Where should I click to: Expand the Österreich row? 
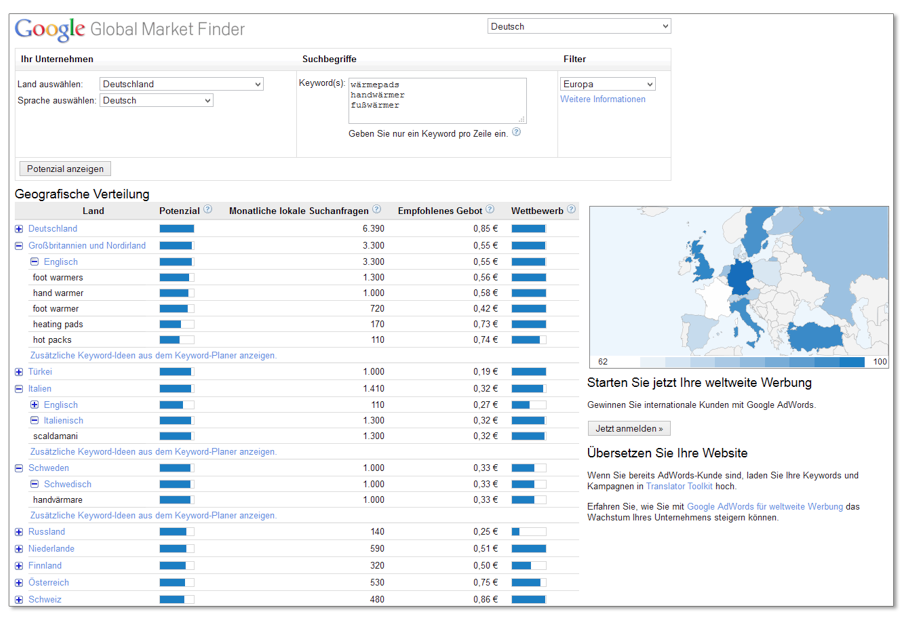pyautogui.click(x=19, y=583)
